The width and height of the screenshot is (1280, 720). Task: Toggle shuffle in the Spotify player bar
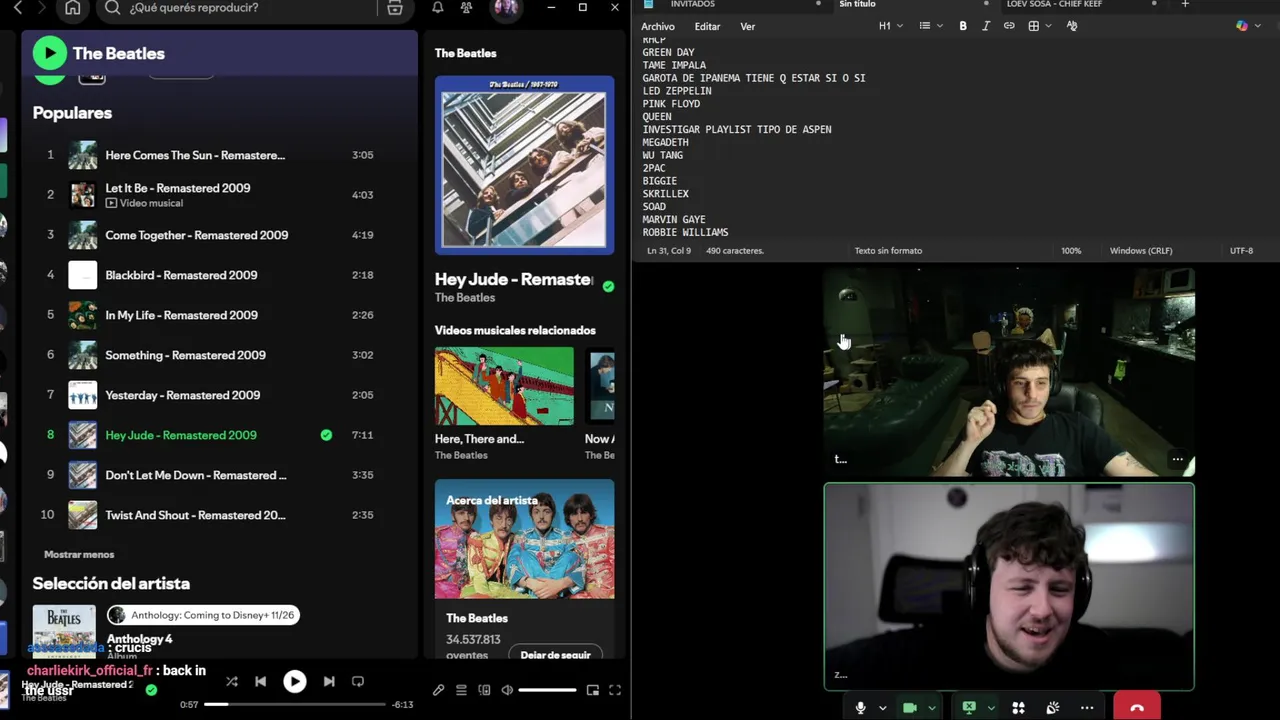tap(232, 681)
